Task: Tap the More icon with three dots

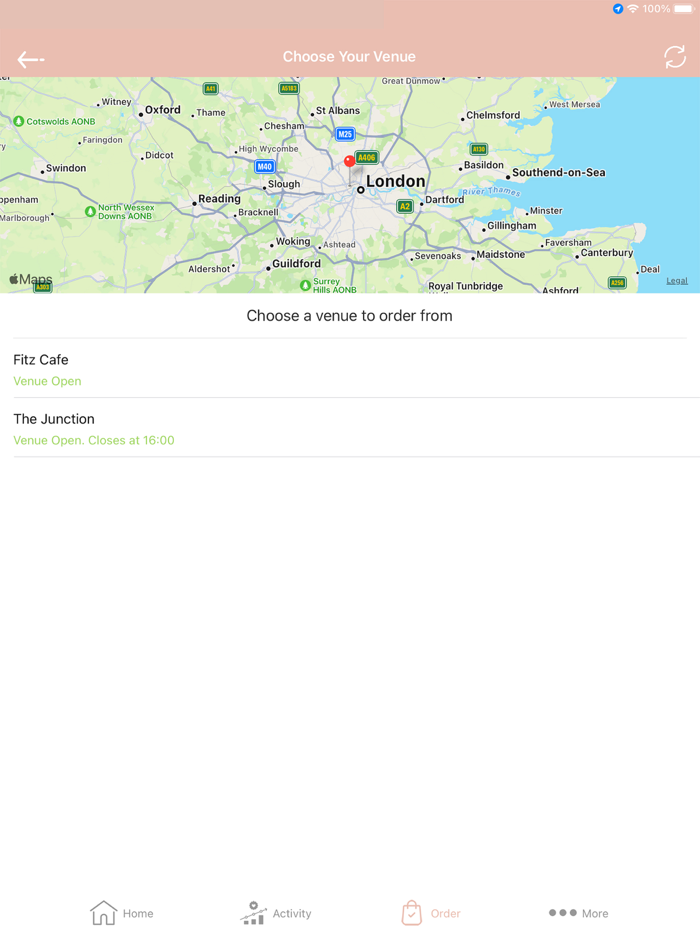Action: [x=561, y=912]
